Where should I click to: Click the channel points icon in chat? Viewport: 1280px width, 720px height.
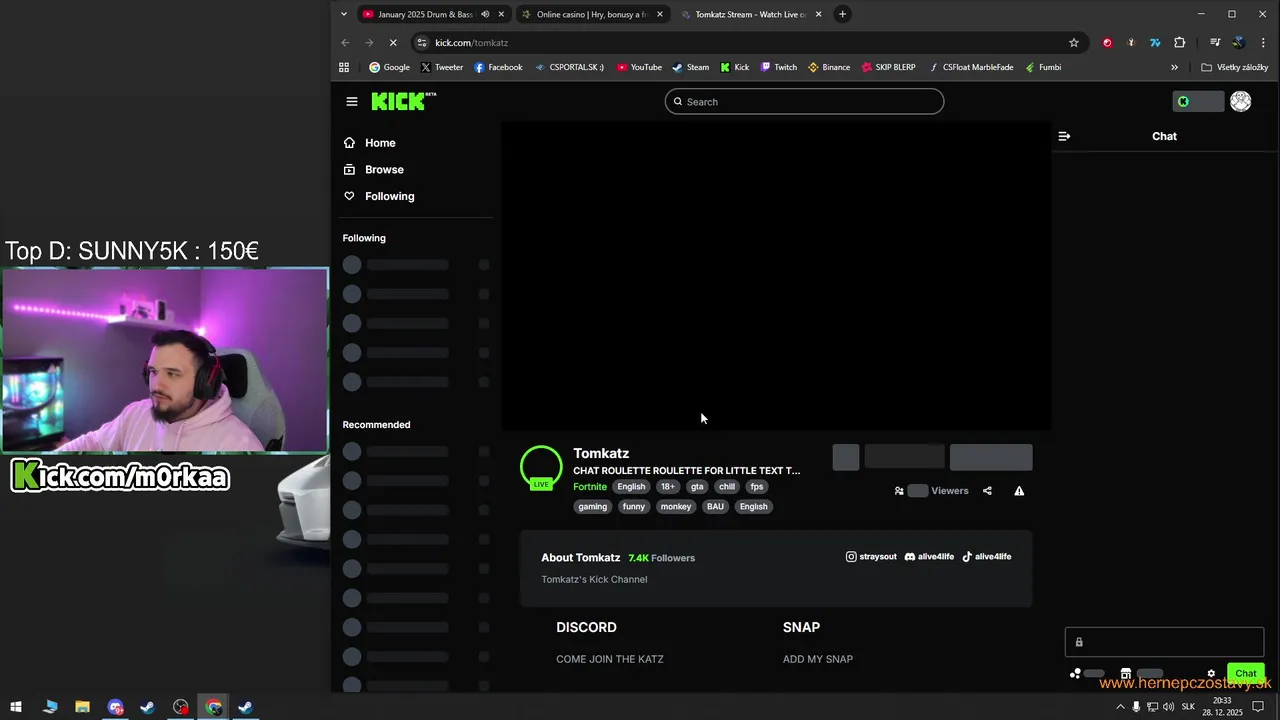click(x=1075, y=674)
